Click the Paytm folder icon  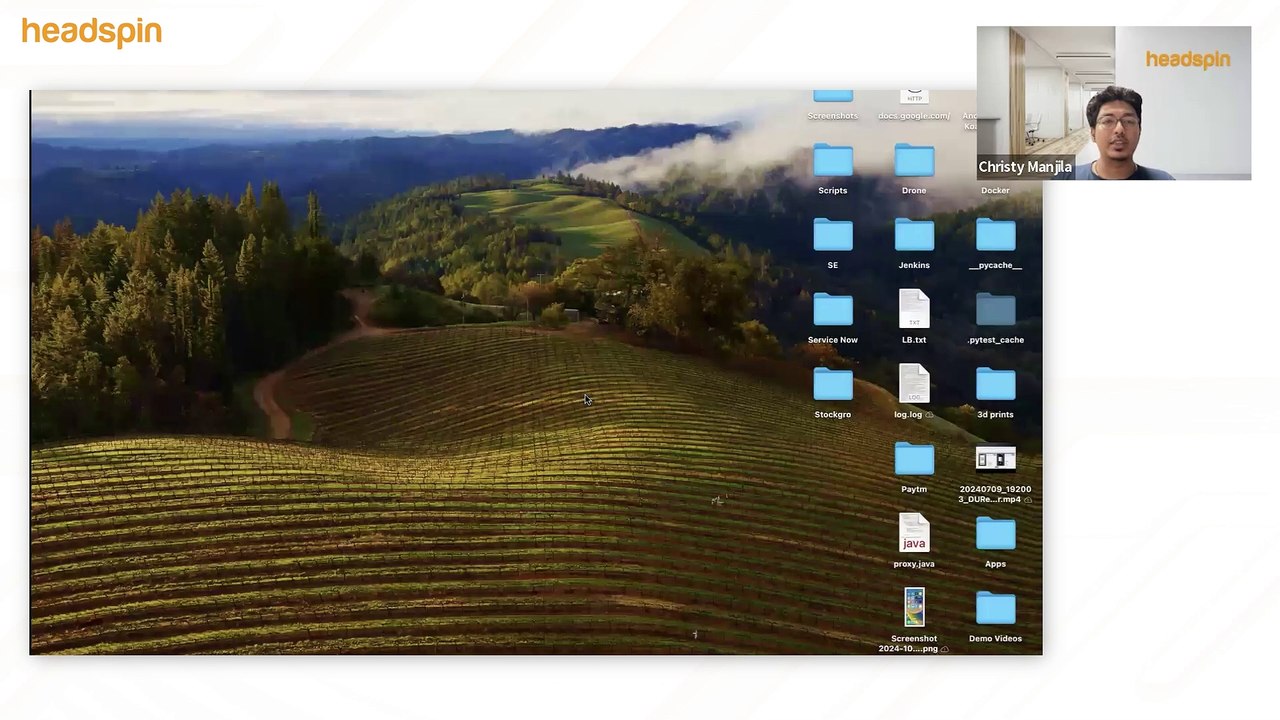[x=914, y=461]
